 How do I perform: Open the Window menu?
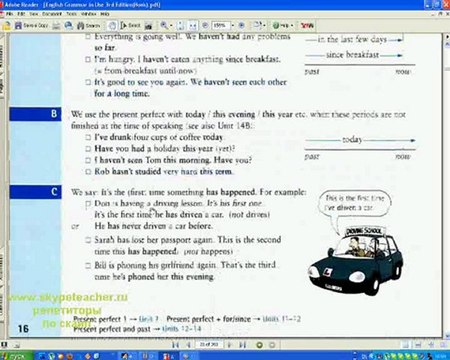pyautogui.click(x=89, y=14)
